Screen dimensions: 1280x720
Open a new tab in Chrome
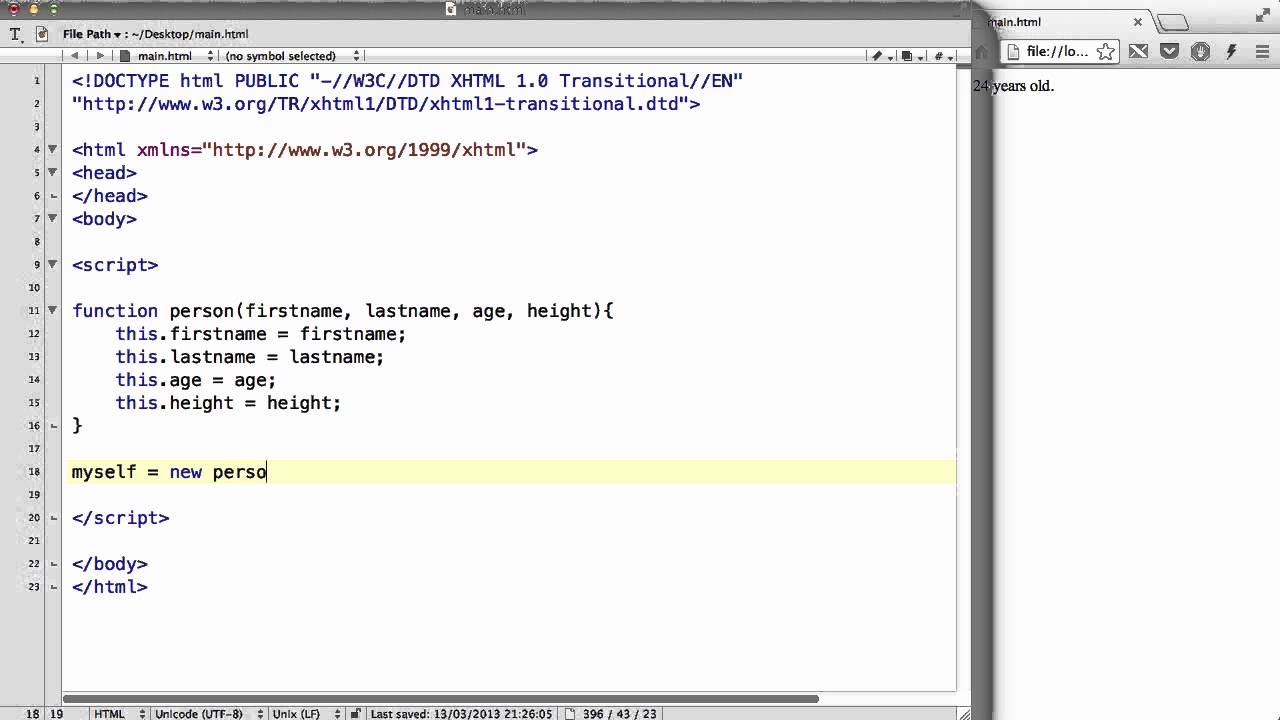pyautogui.click(x=1172, y=22)
